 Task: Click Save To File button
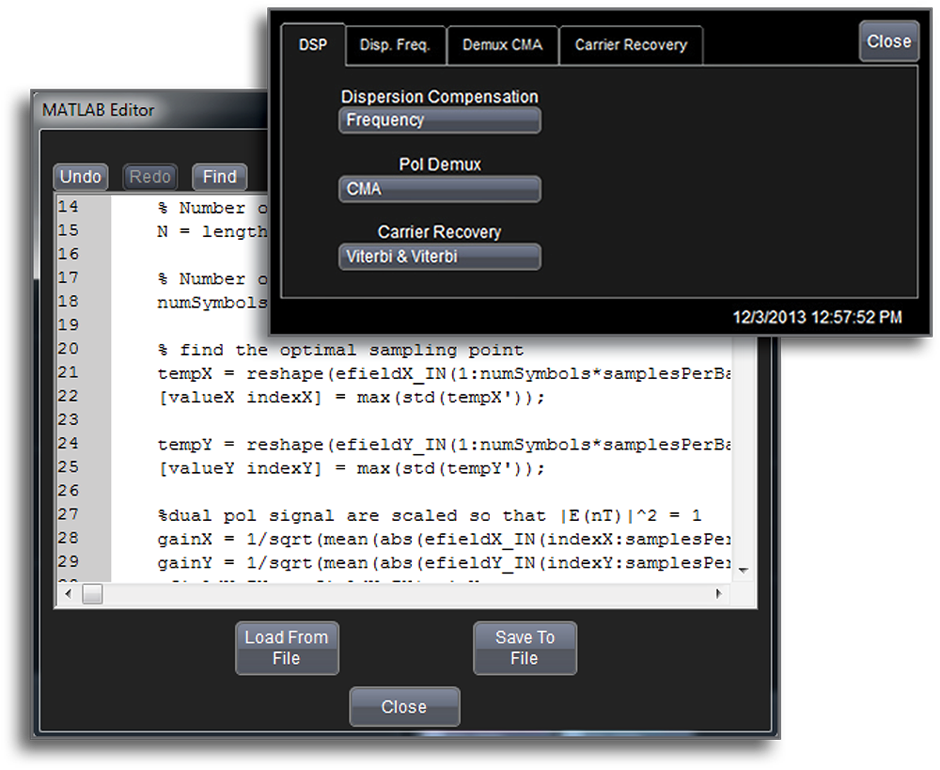tap(524, 648)
